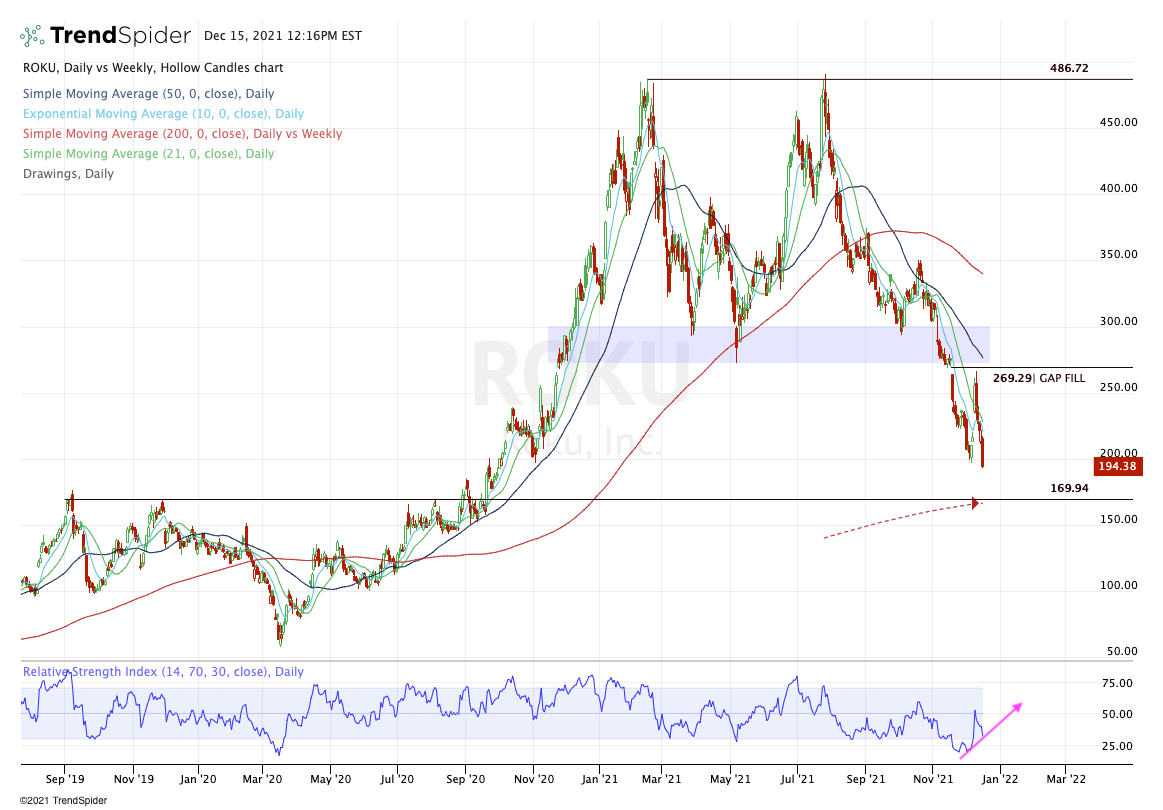Click the ROKU Hollow Candles chart title
This screenshot has height=810, width=1163.
(151, 68)
